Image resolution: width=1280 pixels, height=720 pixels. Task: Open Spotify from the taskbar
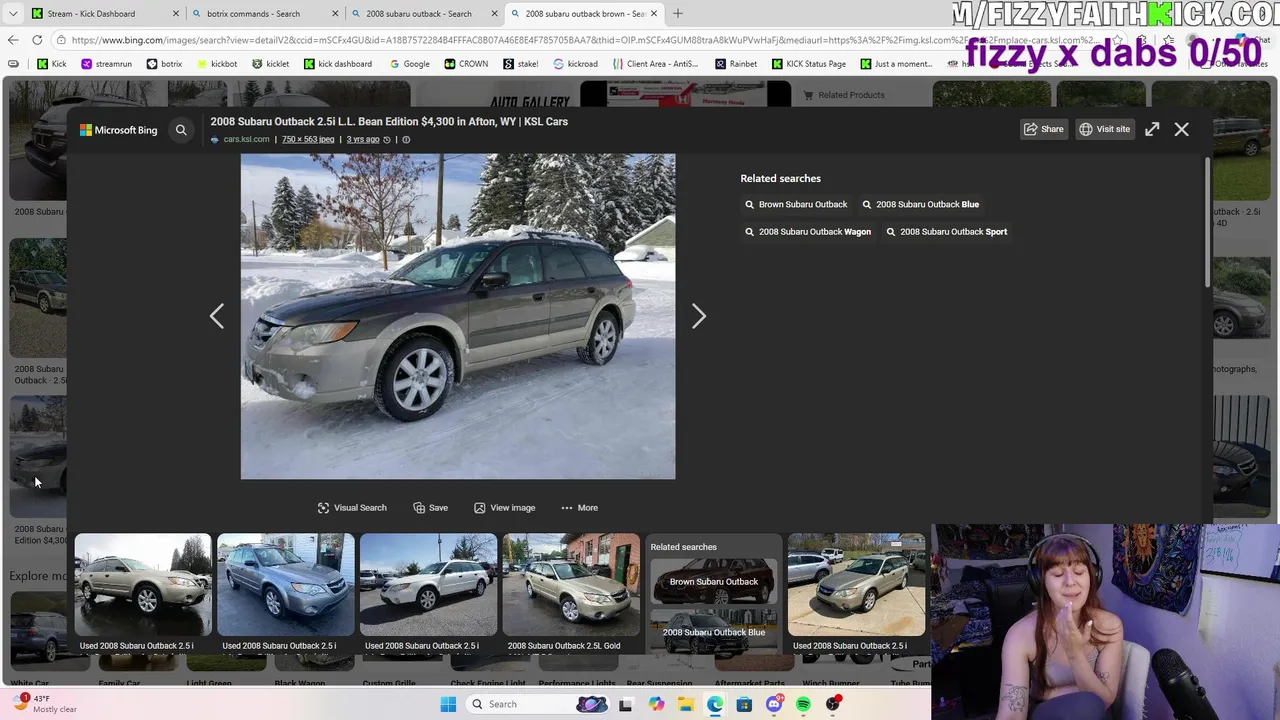pos(803,704)
